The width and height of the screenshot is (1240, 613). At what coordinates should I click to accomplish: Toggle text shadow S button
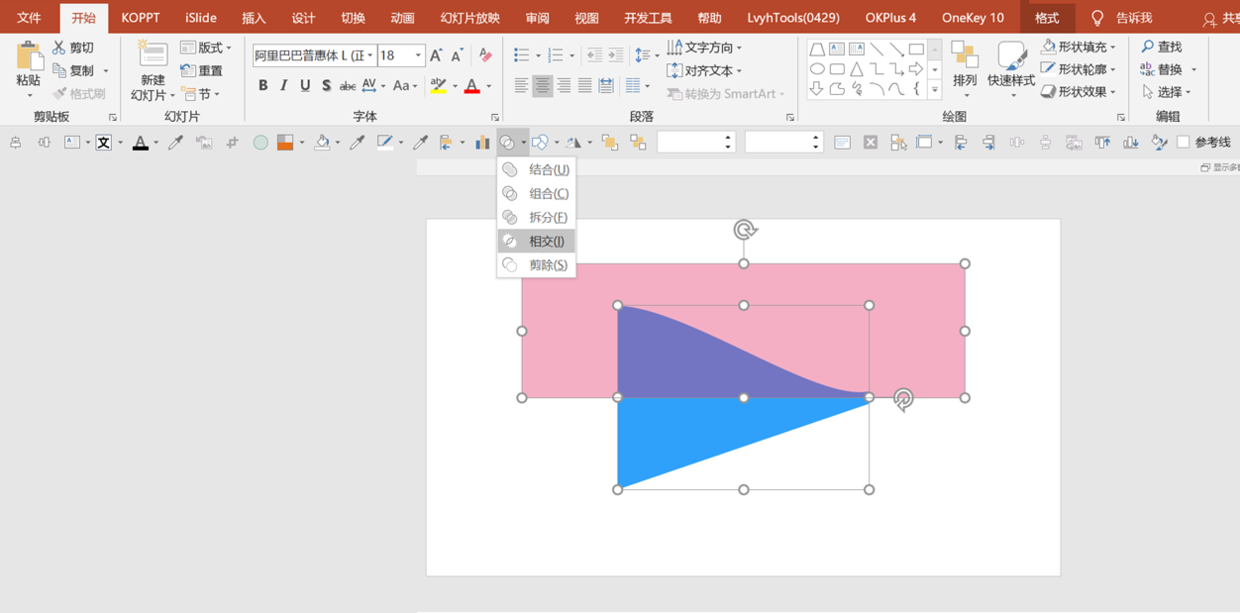coord(326,86)
